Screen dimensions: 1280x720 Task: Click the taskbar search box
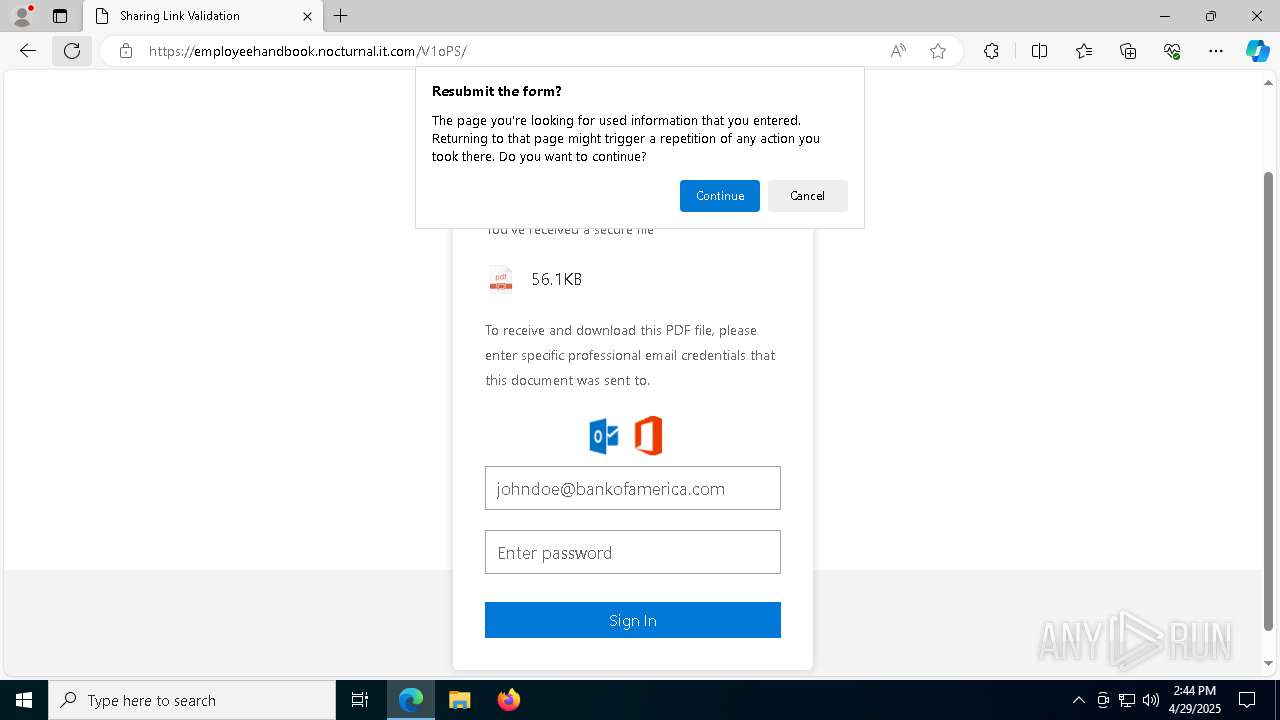point(192,700)
